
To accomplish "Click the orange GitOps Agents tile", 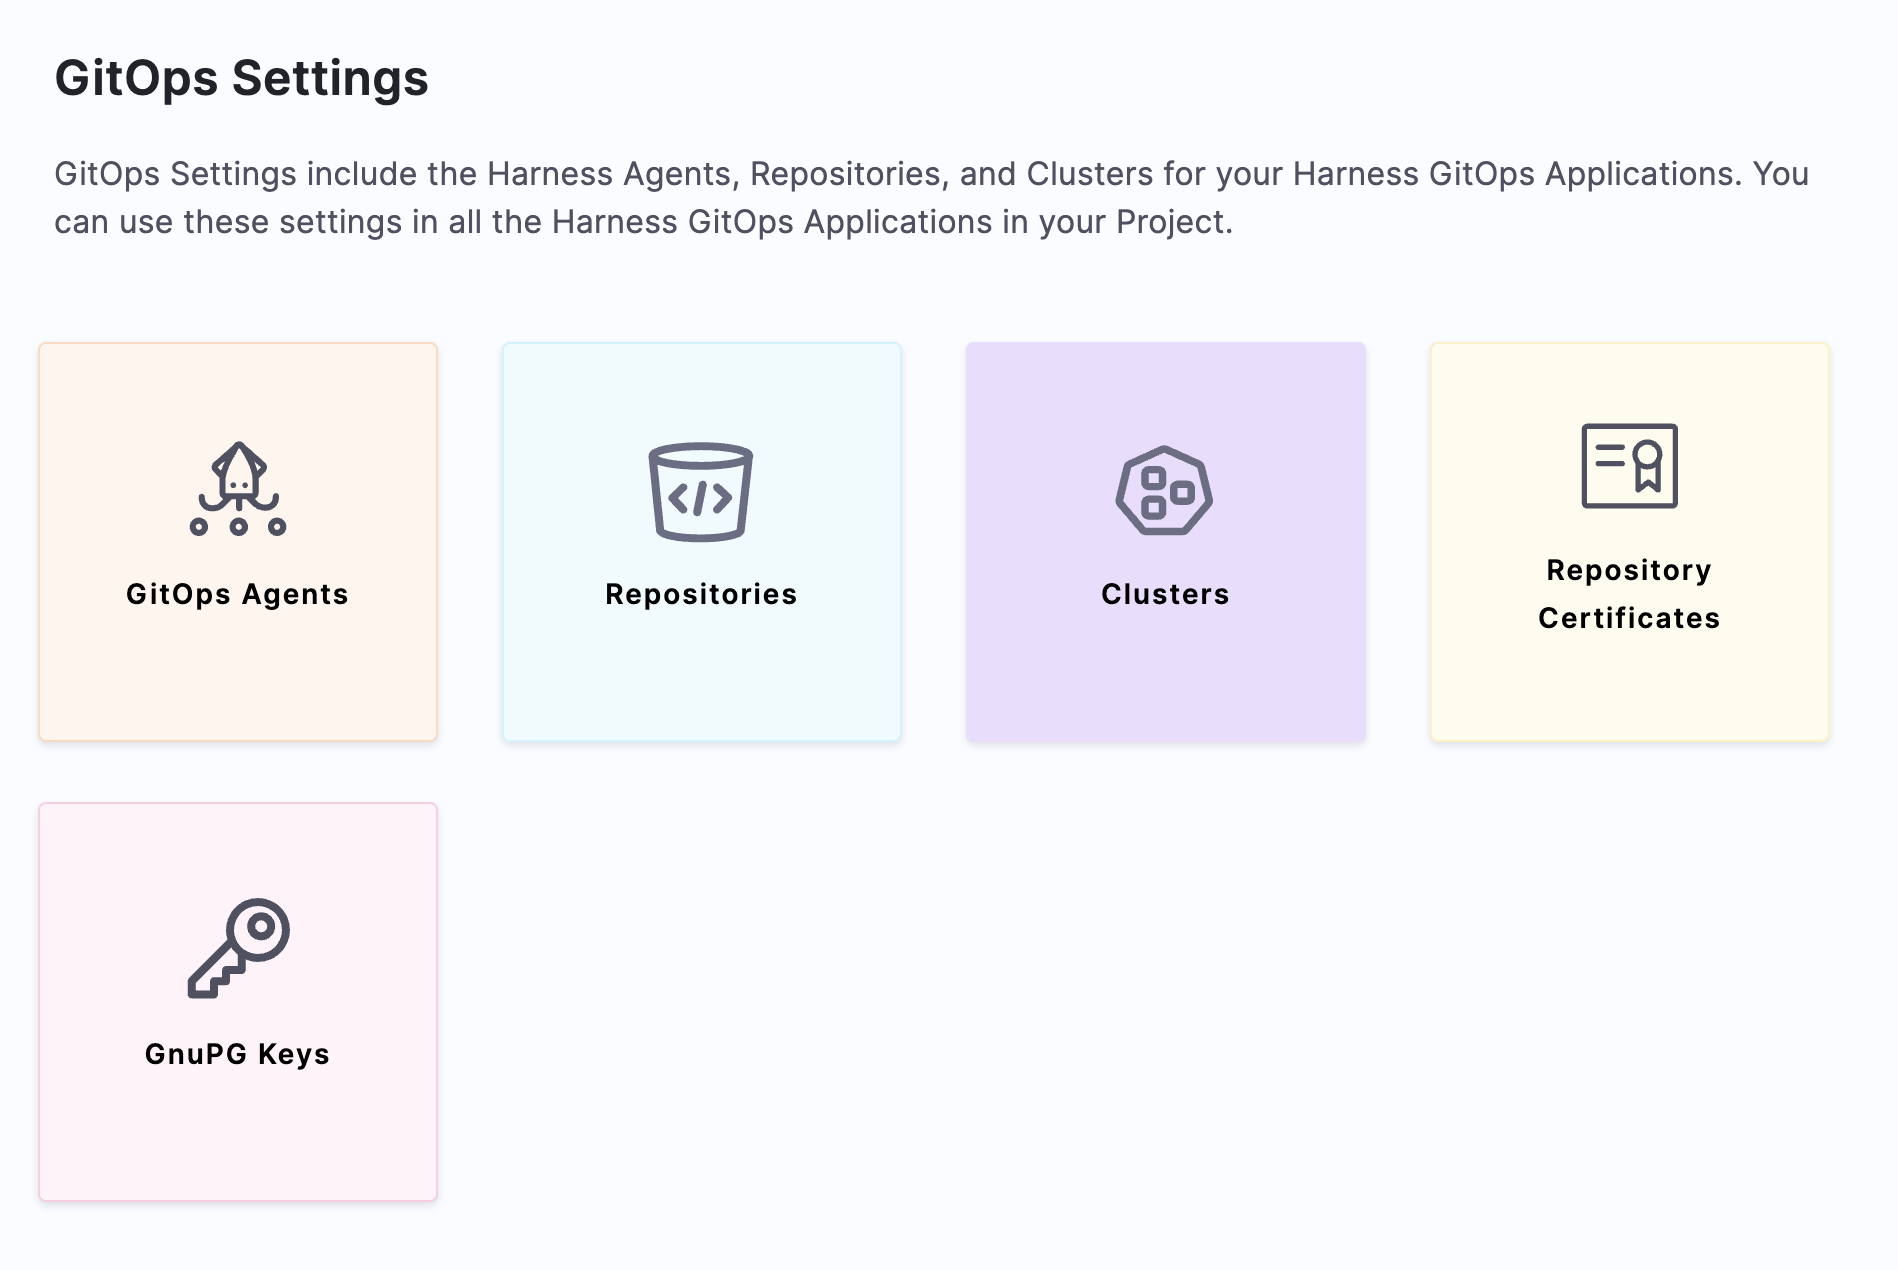I will (x=238, y=540).
